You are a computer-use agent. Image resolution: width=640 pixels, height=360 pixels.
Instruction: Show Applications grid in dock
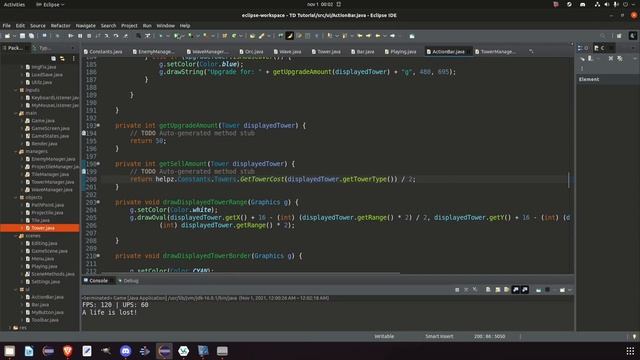tap(630, 351)
